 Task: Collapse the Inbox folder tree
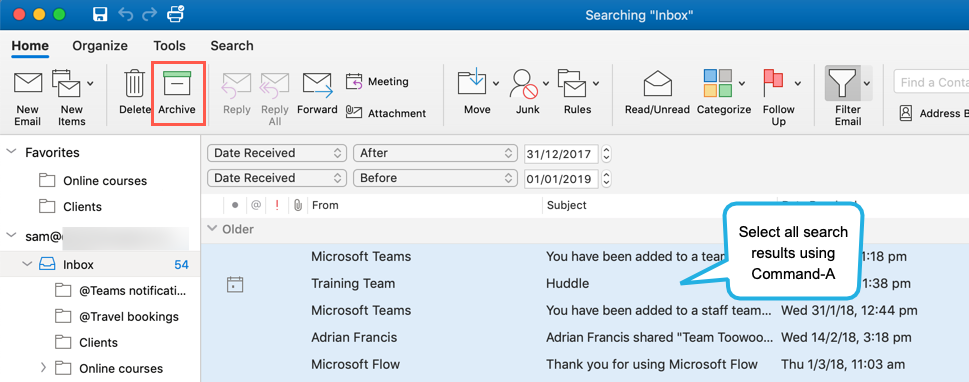tap(27, 265)
